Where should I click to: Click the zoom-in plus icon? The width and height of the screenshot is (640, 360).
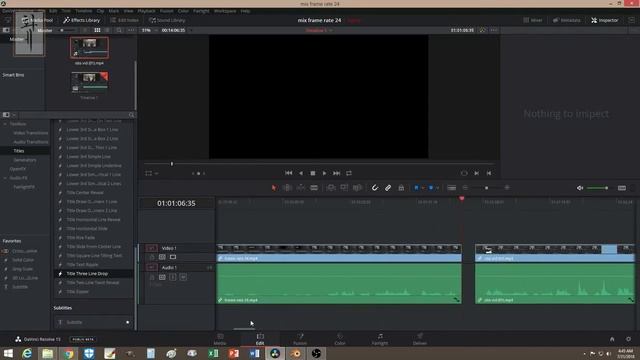point(507,187)
